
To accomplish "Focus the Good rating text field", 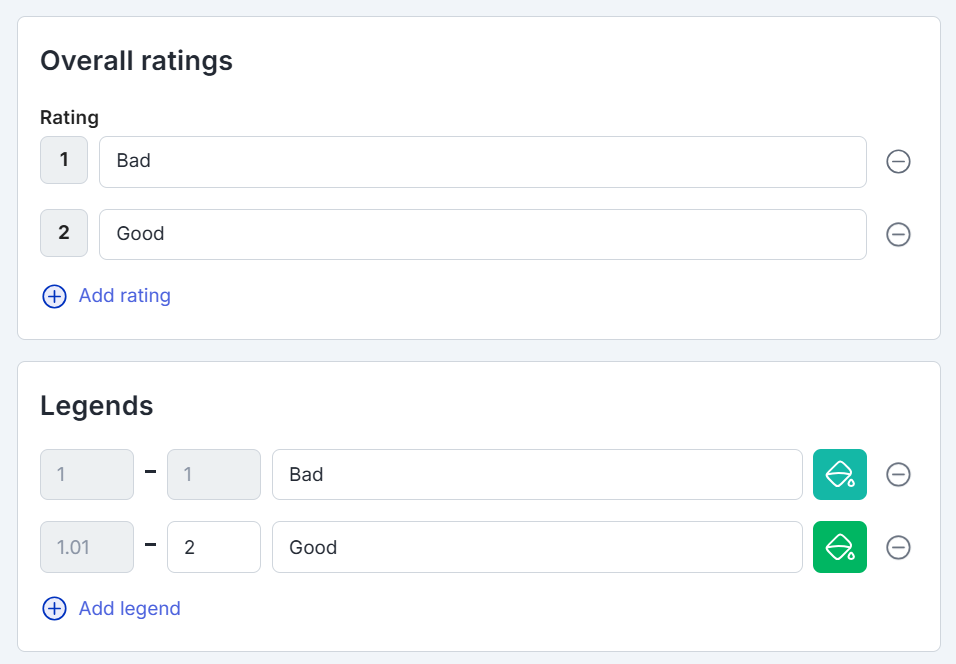I will (482, 234).
